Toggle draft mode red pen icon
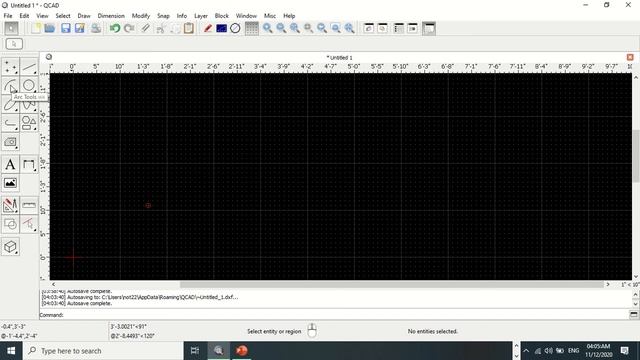This screenshot has height=360, width=640. (208, 28)
